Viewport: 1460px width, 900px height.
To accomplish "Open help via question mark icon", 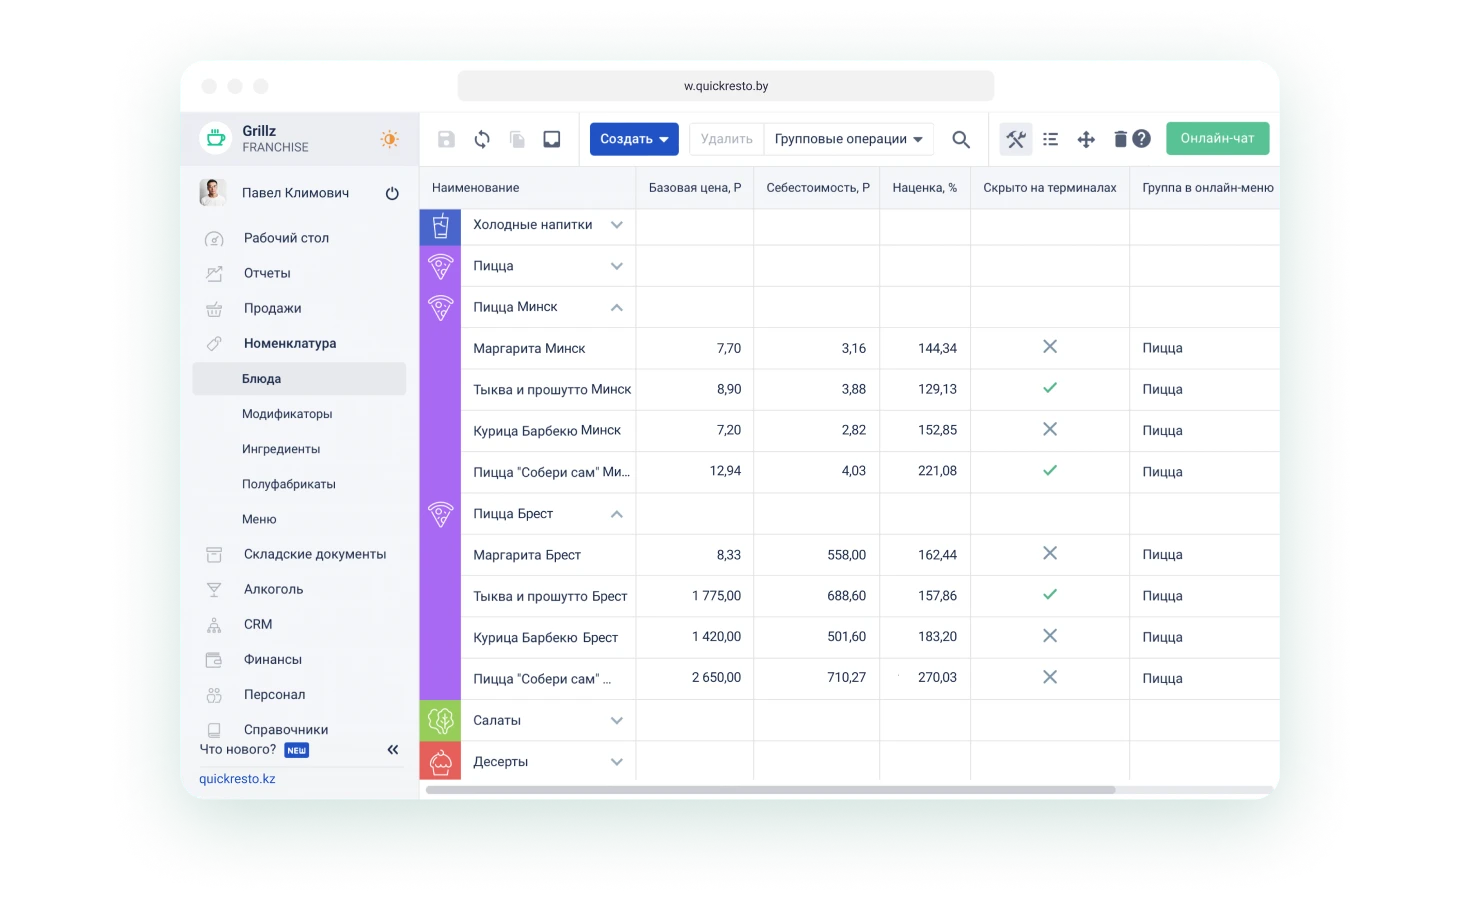I will (x=1142, y=139).
